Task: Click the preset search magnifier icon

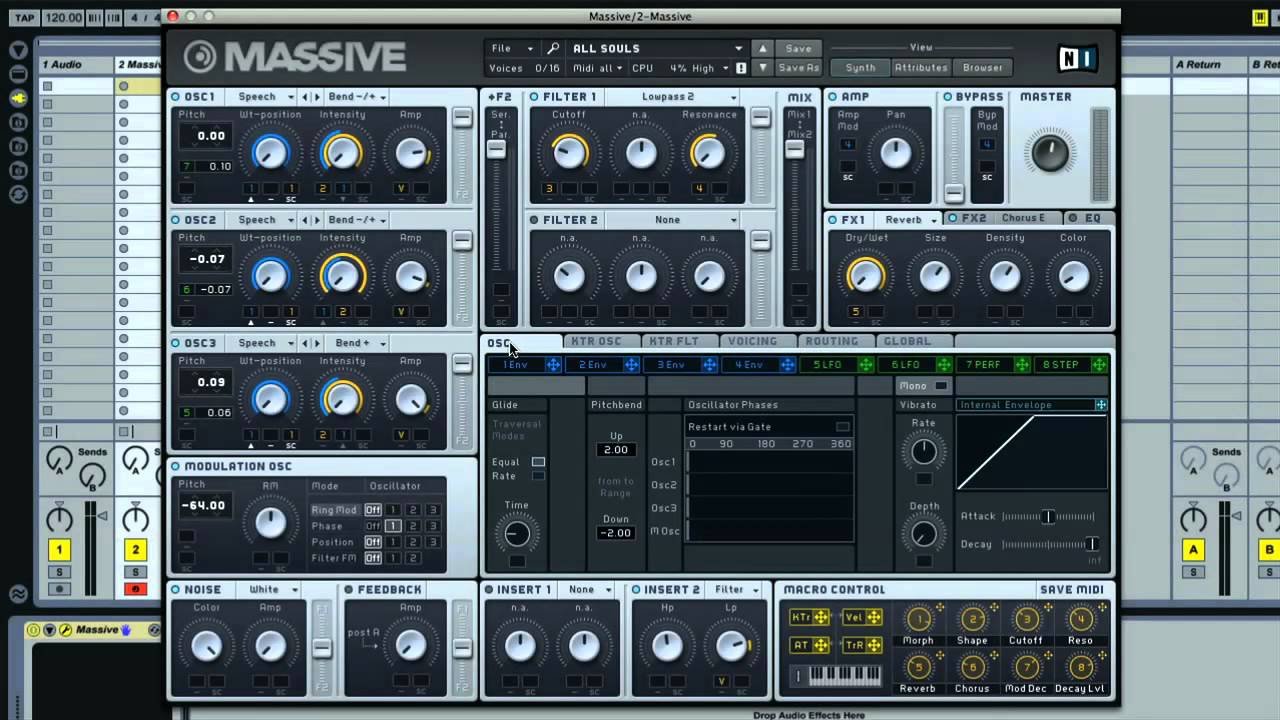Action: tap(553, 48)
